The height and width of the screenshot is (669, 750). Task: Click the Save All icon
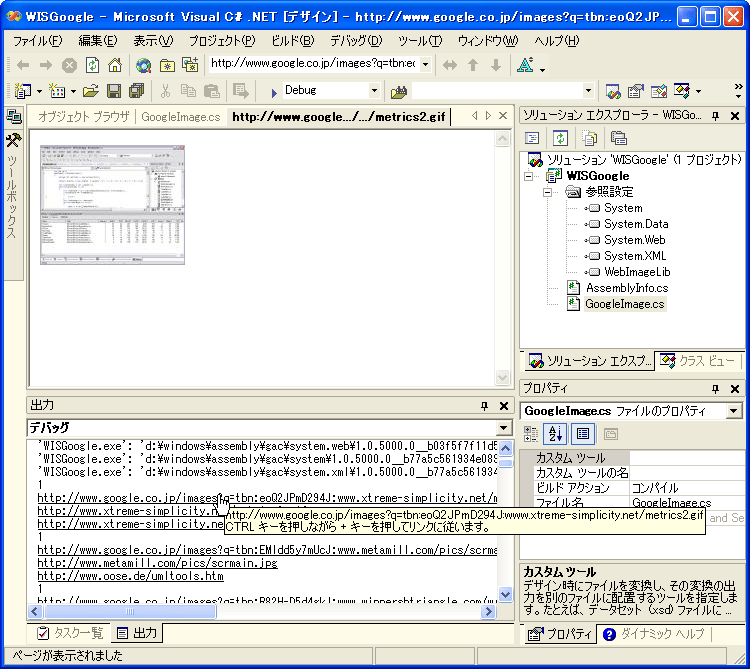coord(137,90)
